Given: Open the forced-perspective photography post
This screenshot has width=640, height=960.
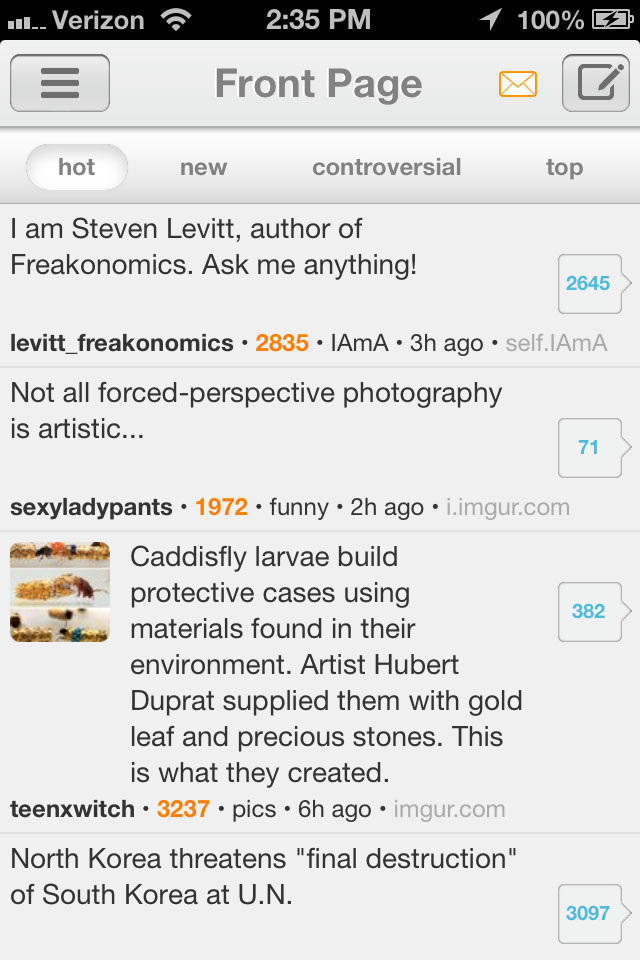Looking at the screenshot, I should [x=256, y=411].
